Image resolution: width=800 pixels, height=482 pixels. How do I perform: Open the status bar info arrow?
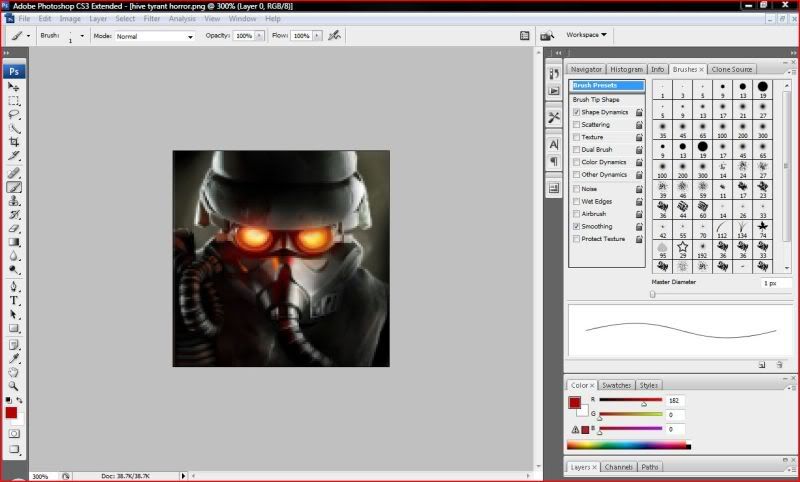tap(183, 476)
